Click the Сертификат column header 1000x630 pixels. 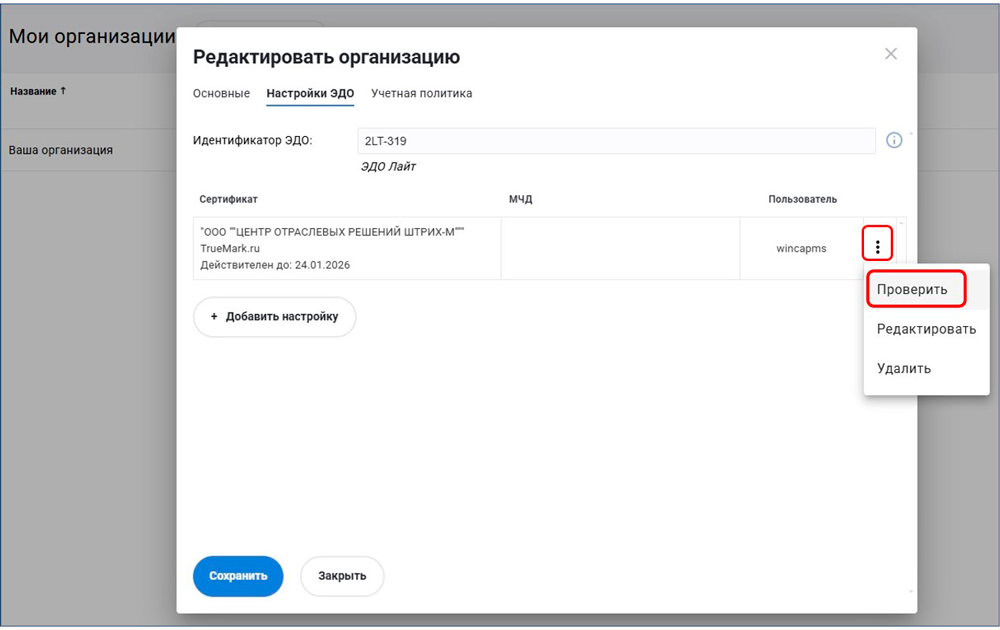[228, 200]
